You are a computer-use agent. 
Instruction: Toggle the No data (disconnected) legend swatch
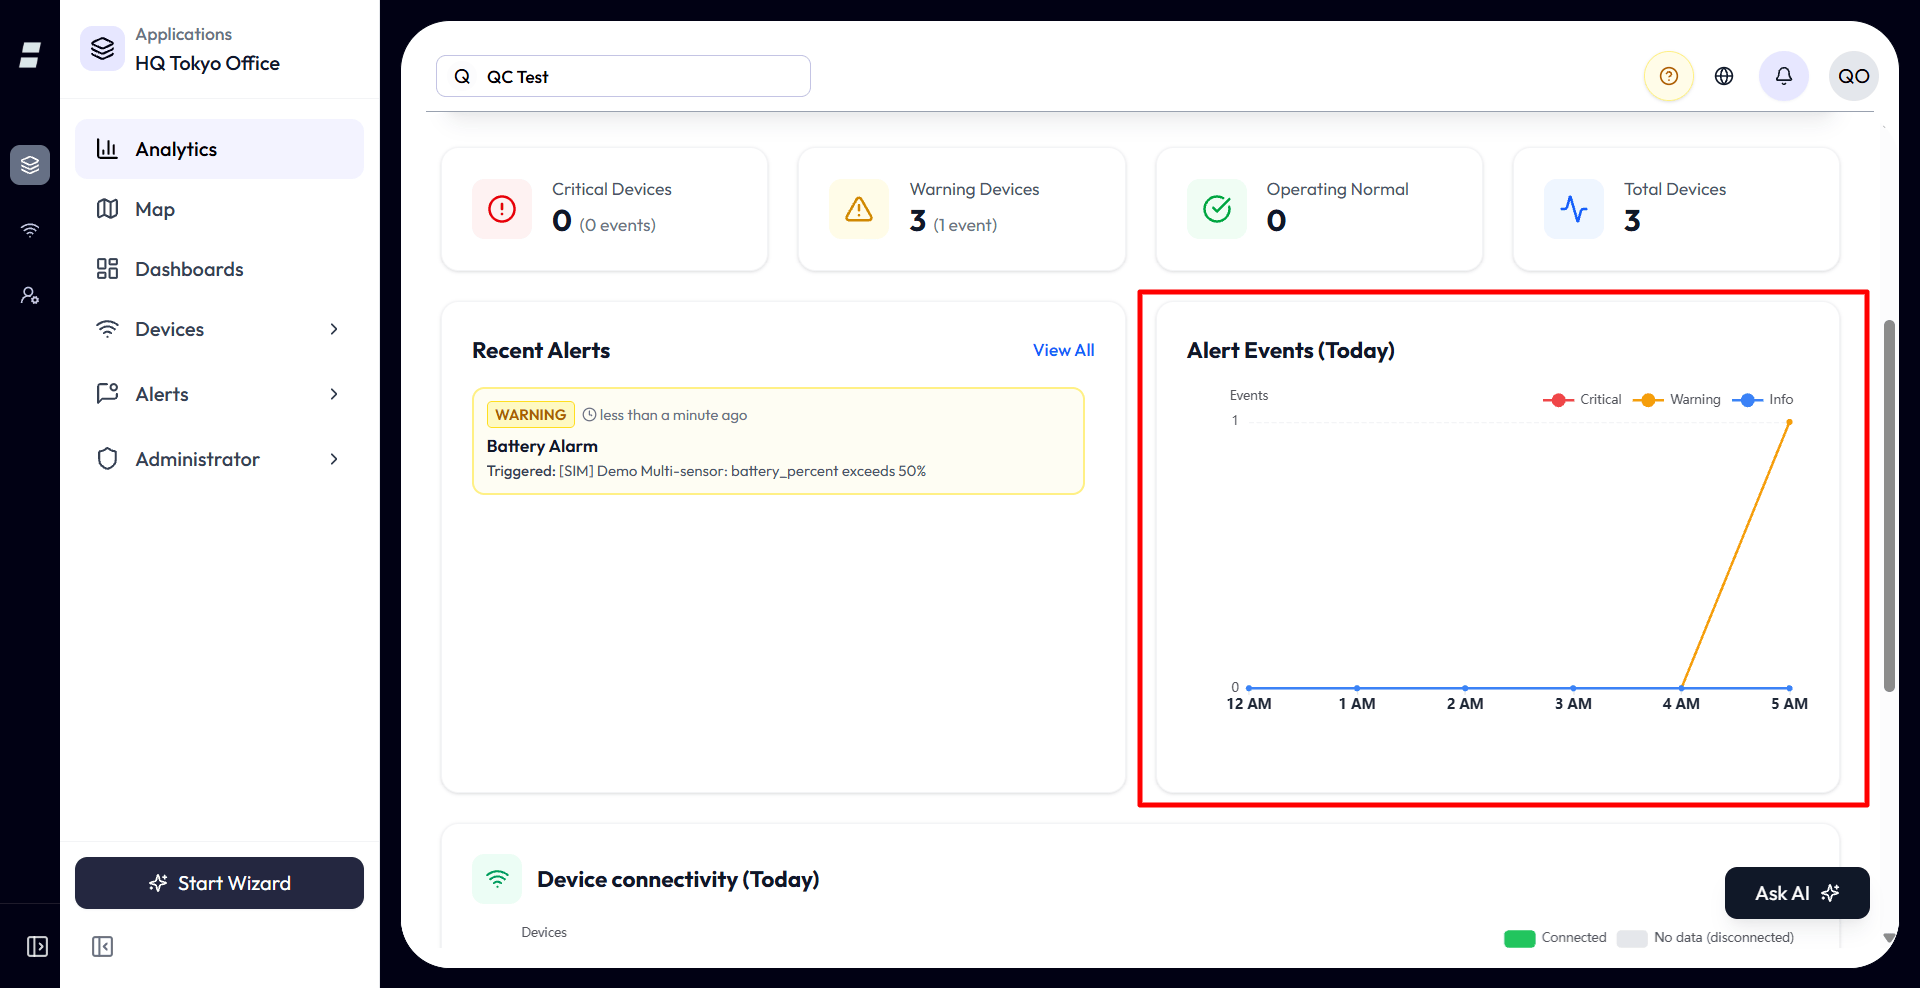pyautogui.click(x=1632, y=938)
